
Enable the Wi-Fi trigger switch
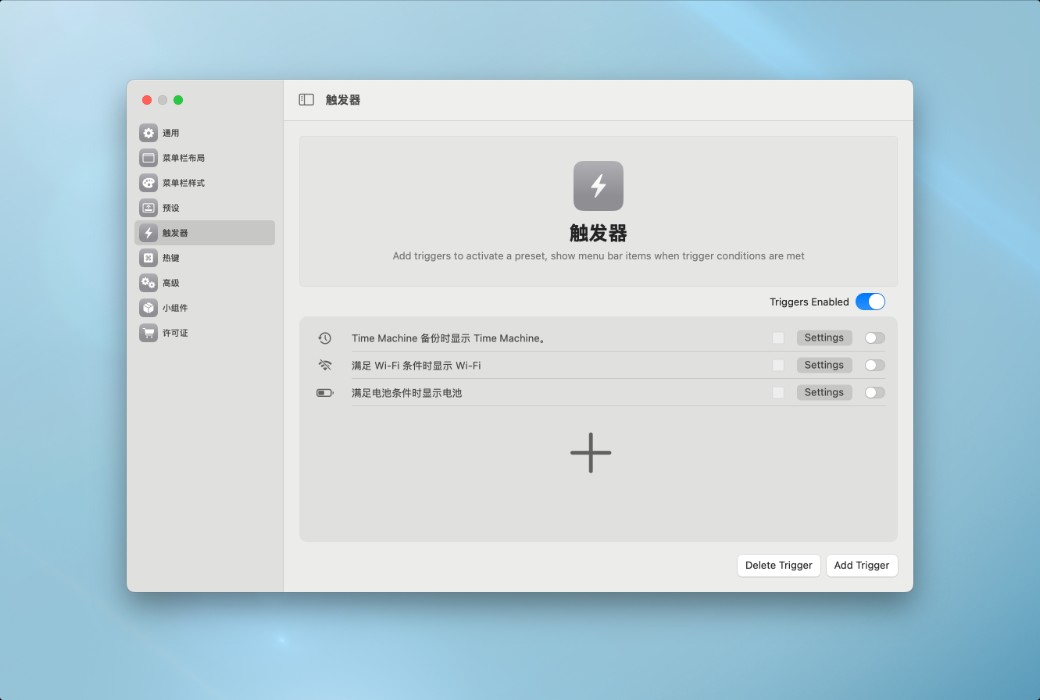click(875, 365)
